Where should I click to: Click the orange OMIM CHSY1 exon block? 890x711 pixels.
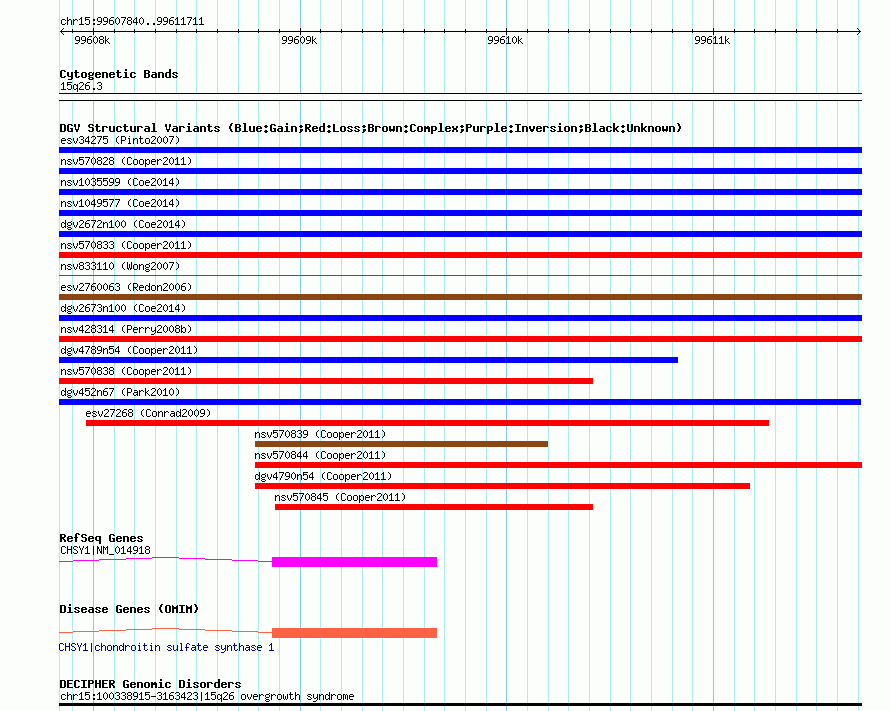click(354, 633)
